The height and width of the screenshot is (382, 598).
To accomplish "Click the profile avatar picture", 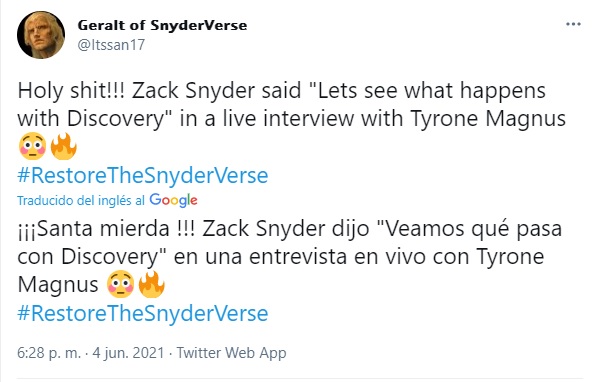I will coord(41,35).
